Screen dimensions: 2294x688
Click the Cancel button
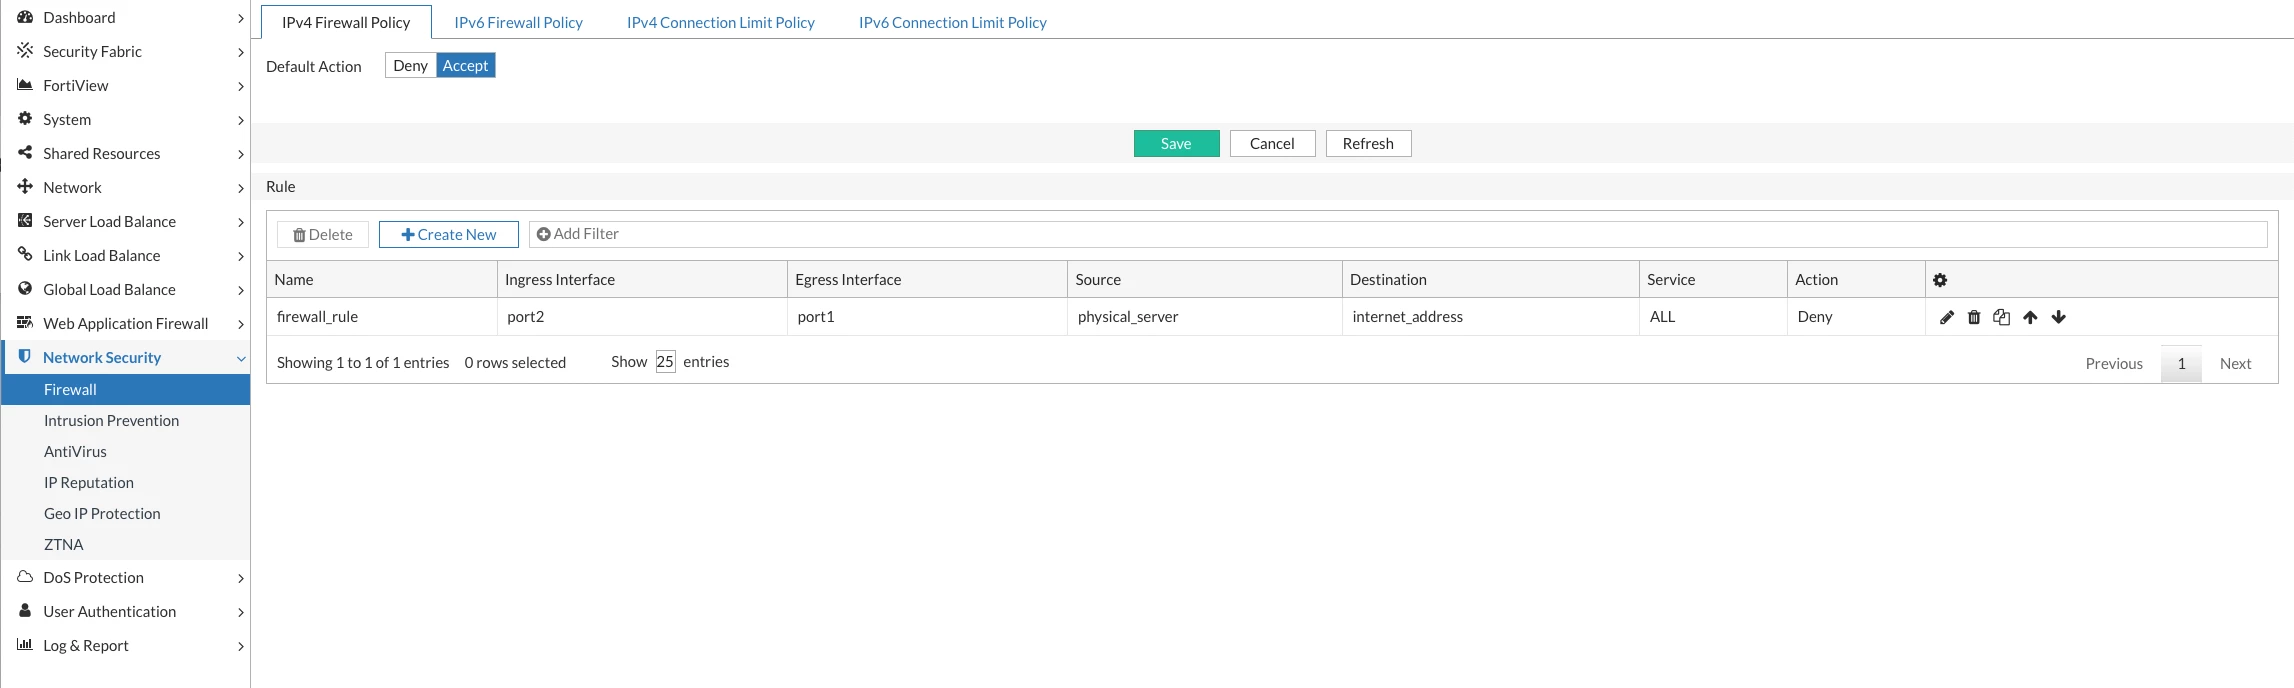pos(1272,143)
